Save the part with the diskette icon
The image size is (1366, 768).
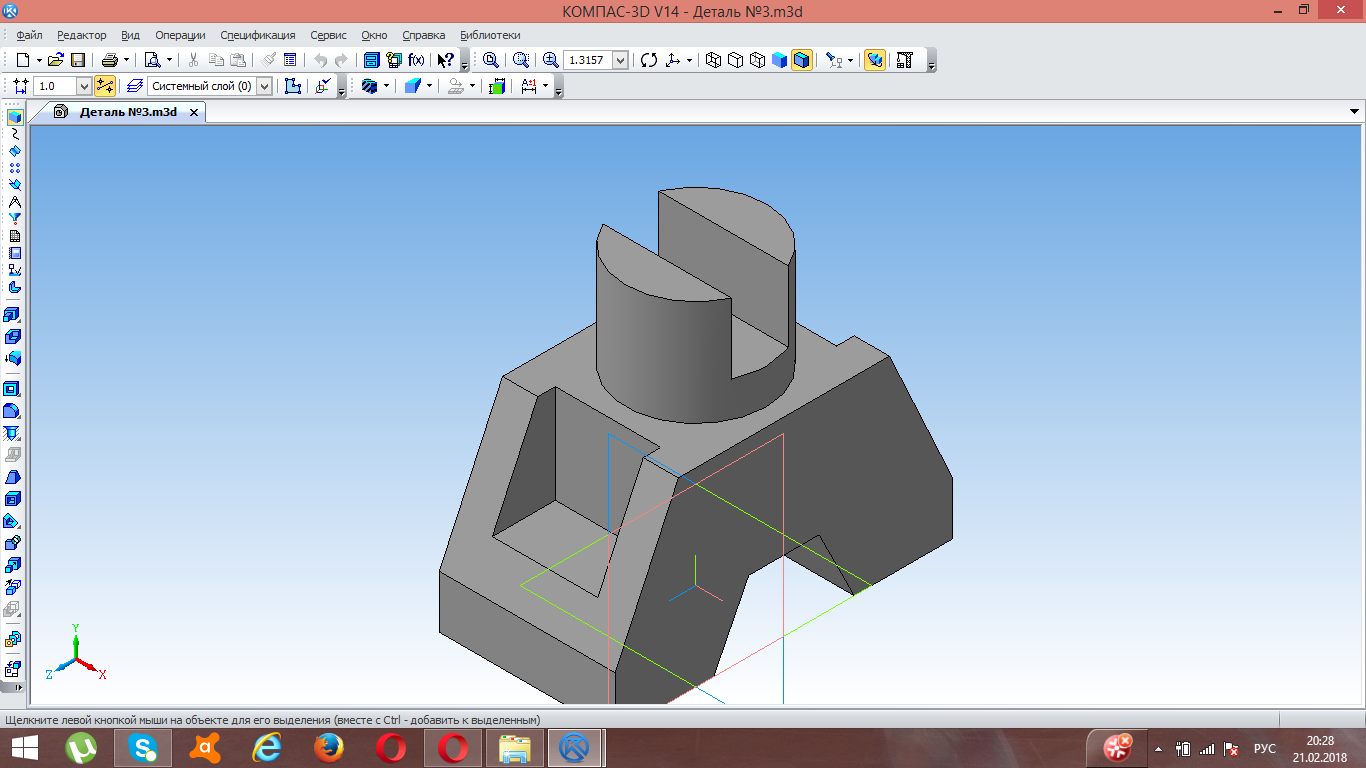[x=78, y=60]
